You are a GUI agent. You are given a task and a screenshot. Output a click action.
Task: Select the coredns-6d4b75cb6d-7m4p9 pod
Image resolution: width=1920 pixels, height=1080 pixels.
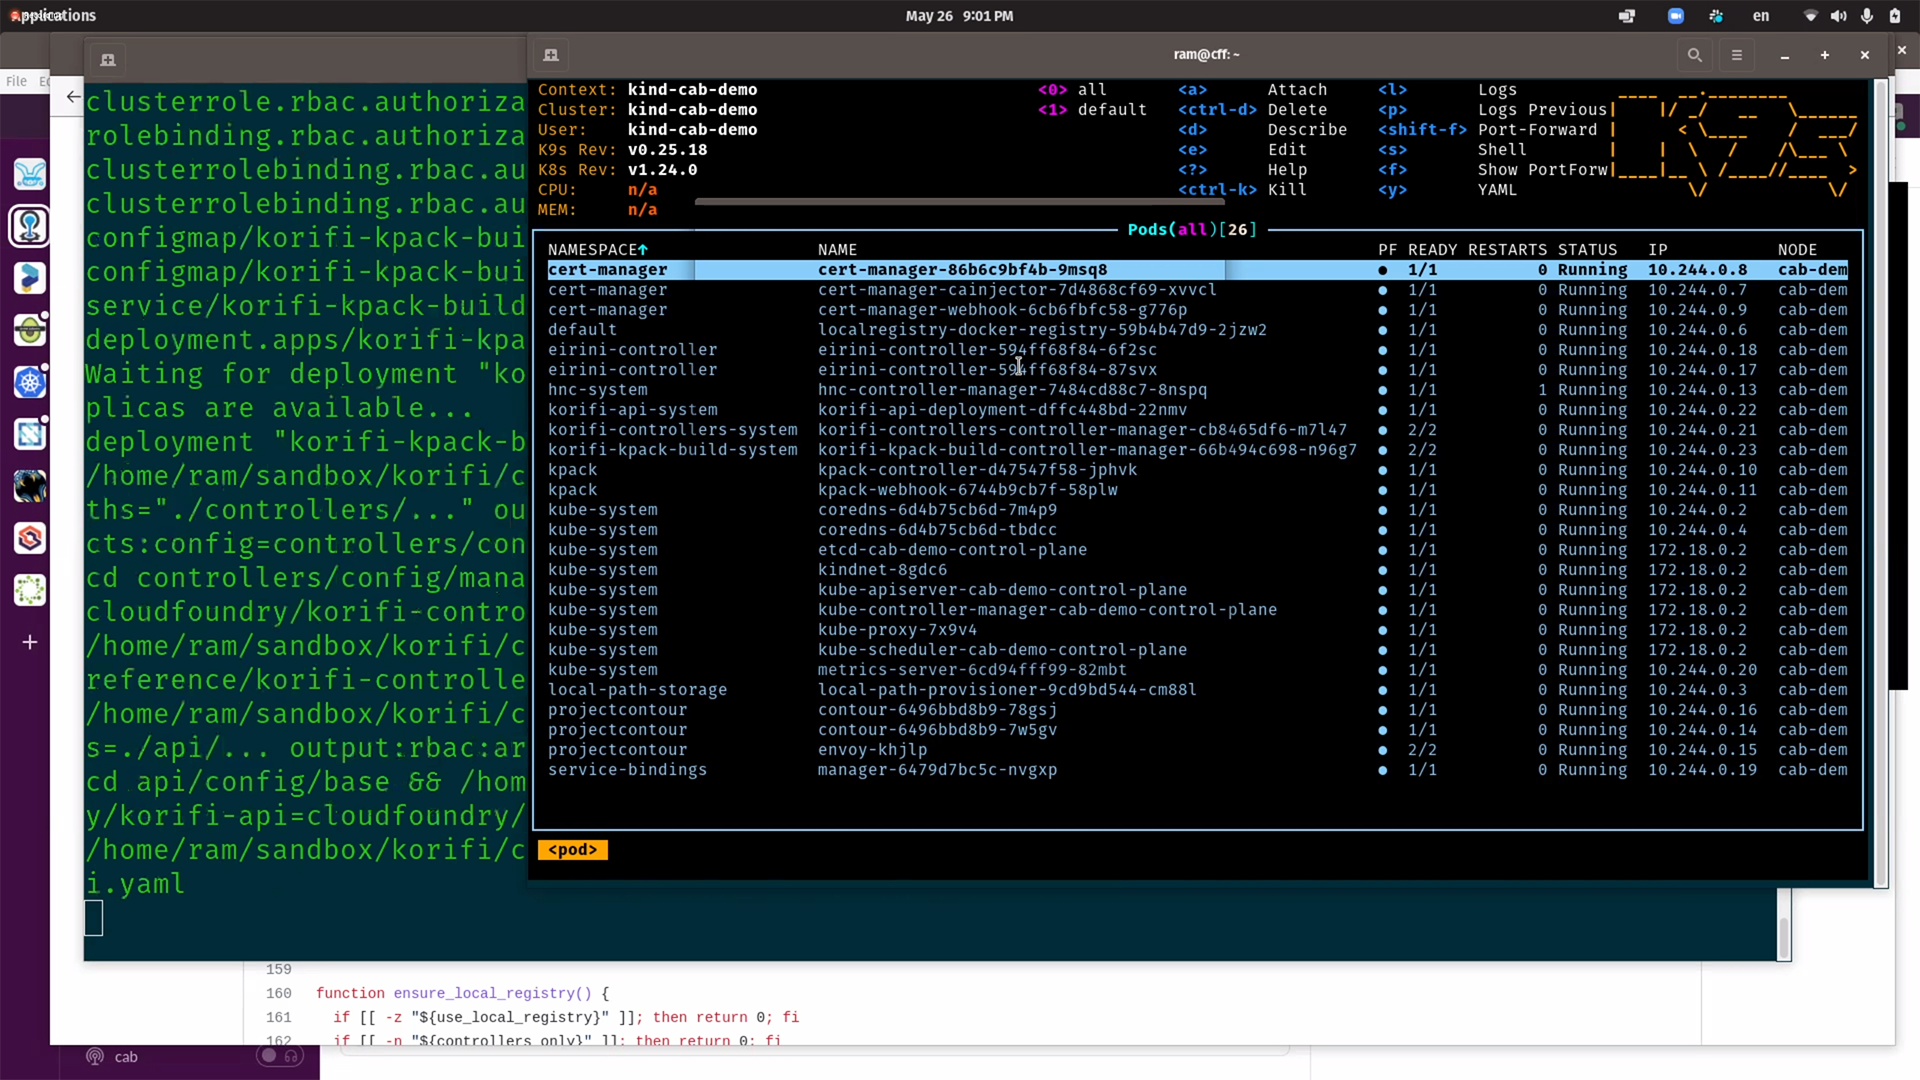1197,510
